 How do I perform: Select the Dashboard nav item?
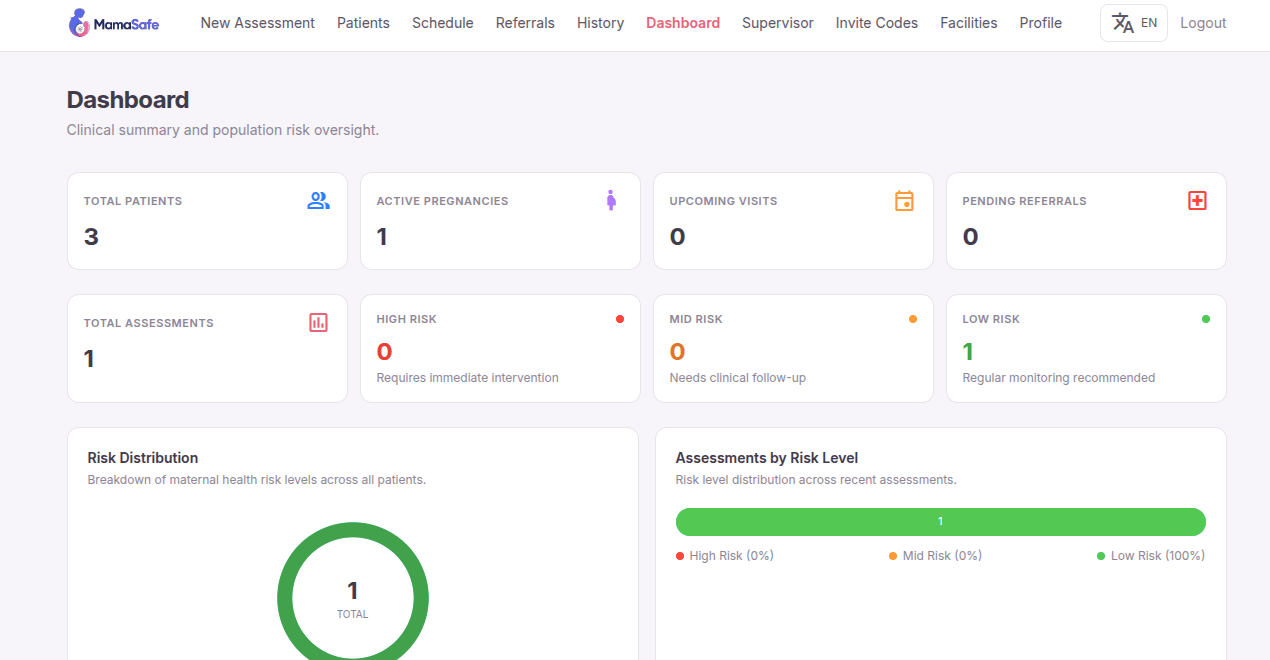click(683, 23)
